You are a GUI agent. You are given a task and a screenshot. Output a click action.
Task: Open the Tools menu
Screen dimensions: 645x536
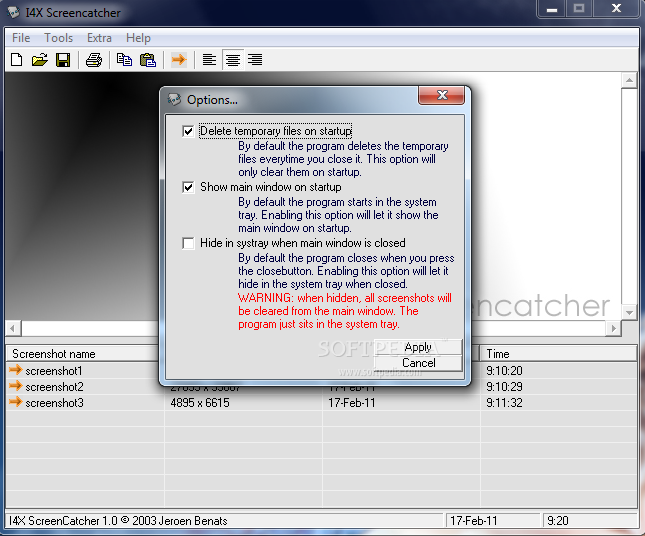pos(58,38)
